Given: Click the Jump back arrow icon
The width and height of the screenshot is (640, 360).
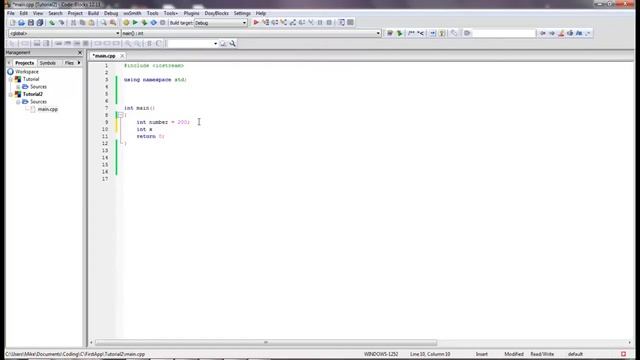Looking at the screenshot, I should click(542, 33).
